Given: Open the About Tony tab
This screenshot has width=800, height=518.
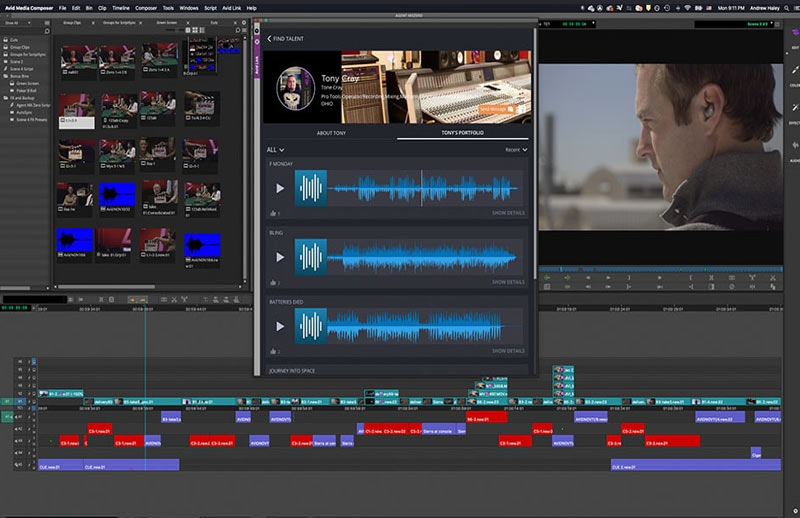Looking at the screenshot, I should pyautogui.click(x=331, y=133).
